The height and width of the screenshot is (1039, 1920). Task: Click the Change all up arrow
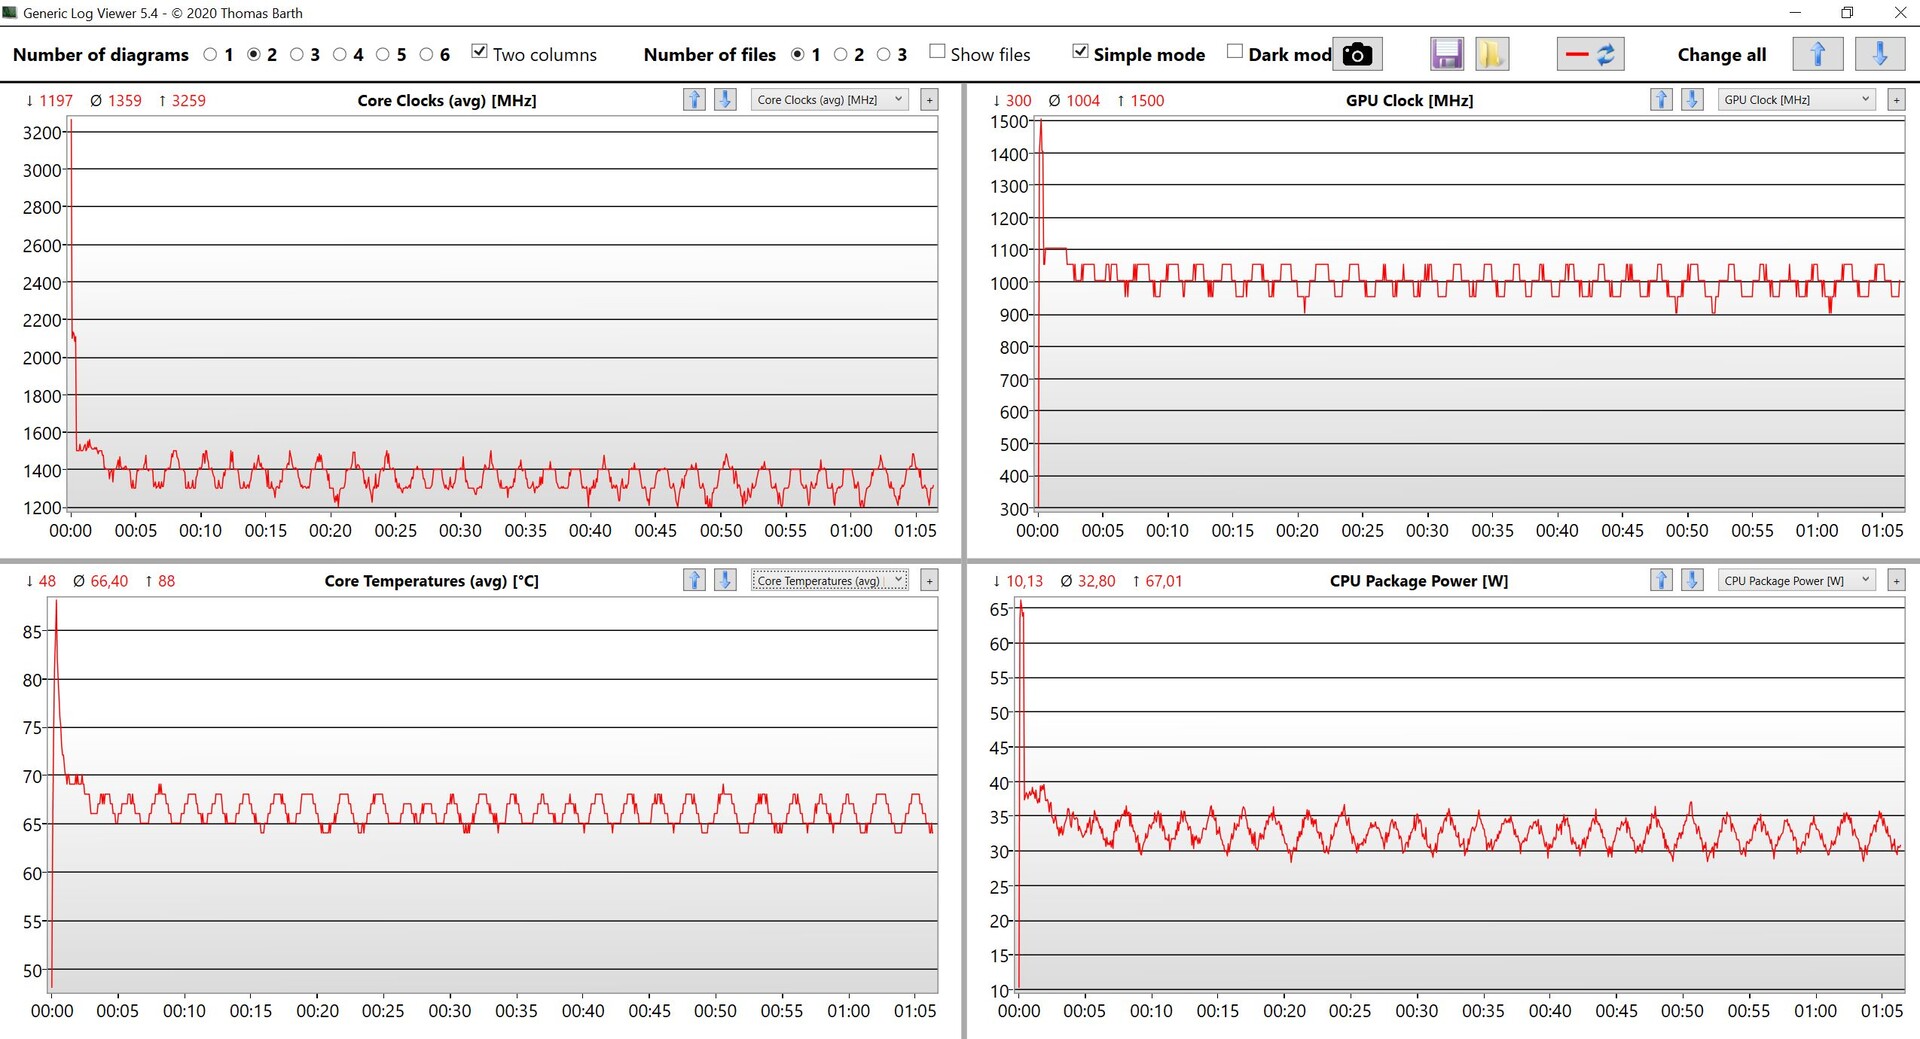point(1817,54)
